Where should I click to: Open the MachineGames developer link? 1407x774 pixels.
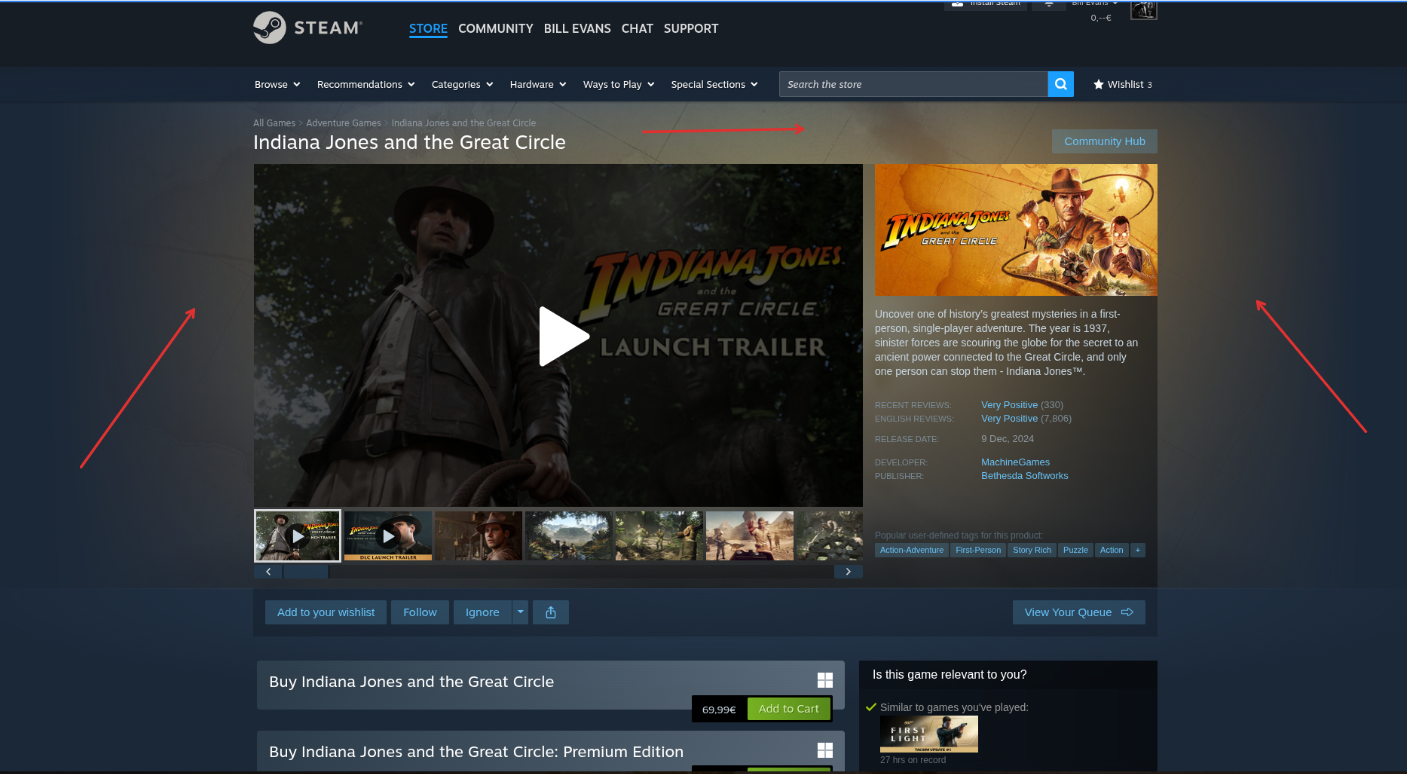click(1015, 462)
